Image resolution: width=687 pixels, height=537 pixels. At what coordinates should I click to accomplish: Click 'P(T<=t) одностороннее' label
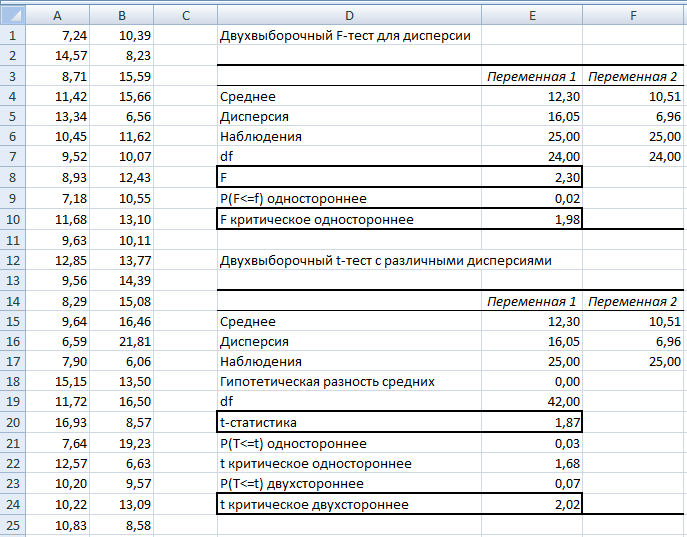[x=293, y=443]
